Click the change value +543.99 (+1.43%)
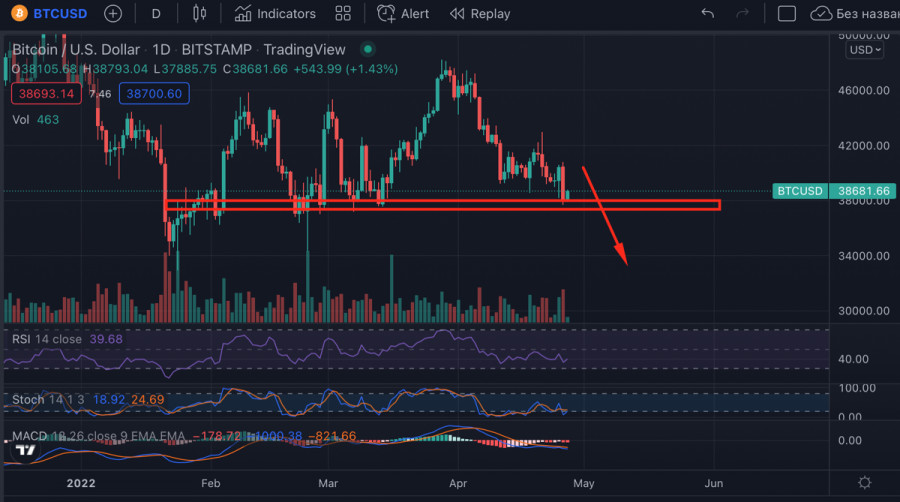900x502 pixels. coord(346,69)
